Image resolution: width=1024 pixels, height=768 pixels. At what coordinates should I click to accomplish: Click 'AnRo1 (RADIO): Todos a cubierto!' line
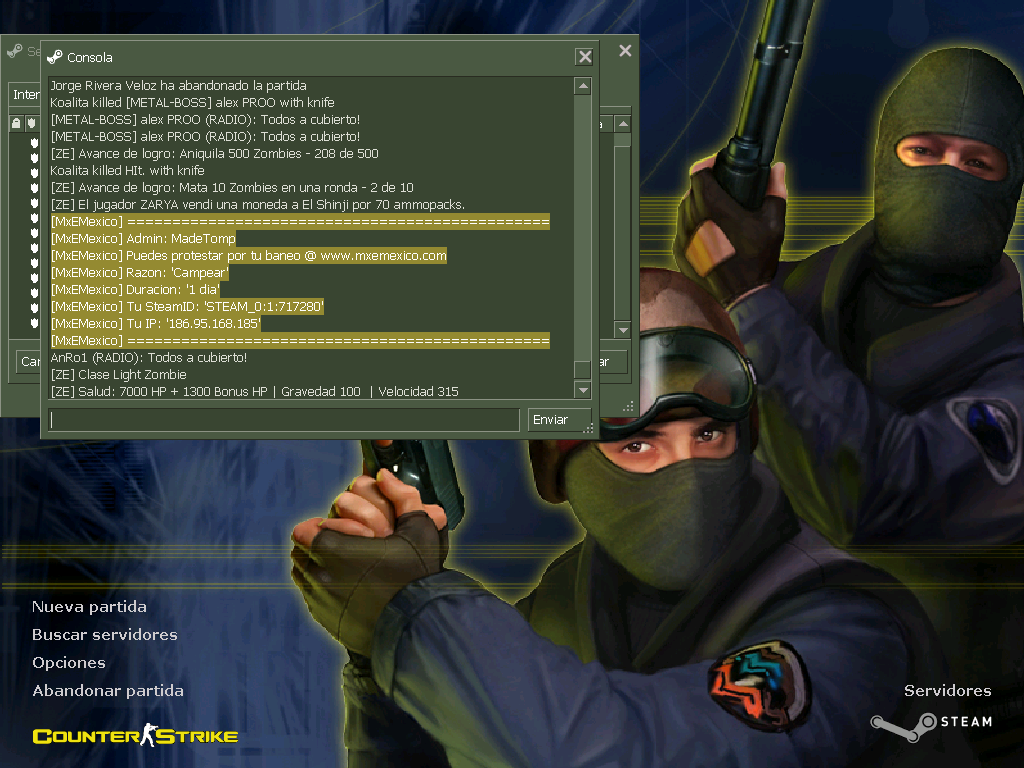pyautogui.click(x=149, y=357)
